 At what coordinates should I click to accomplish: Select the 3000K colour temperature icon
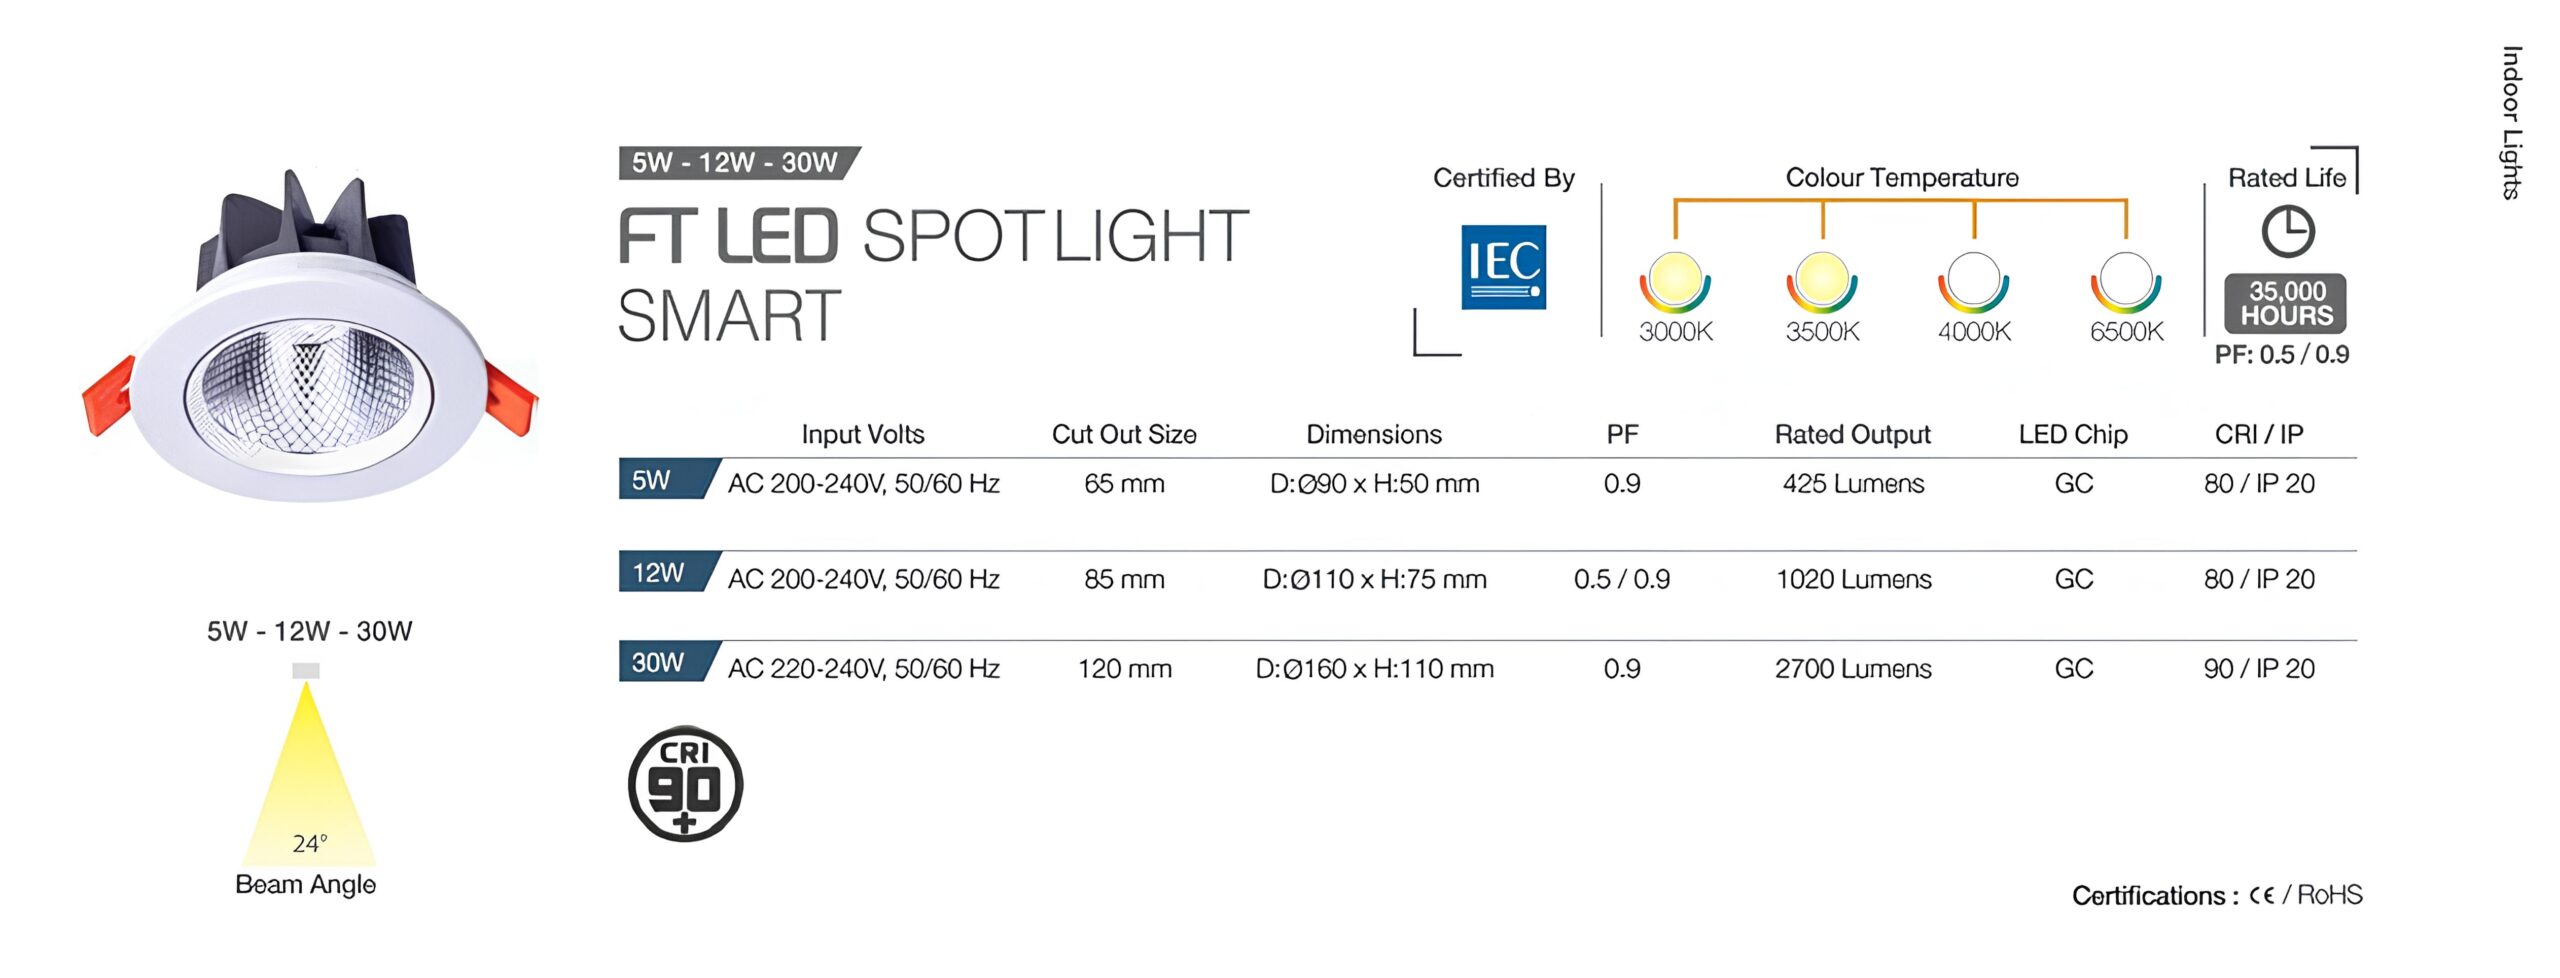coord(1675,282)
